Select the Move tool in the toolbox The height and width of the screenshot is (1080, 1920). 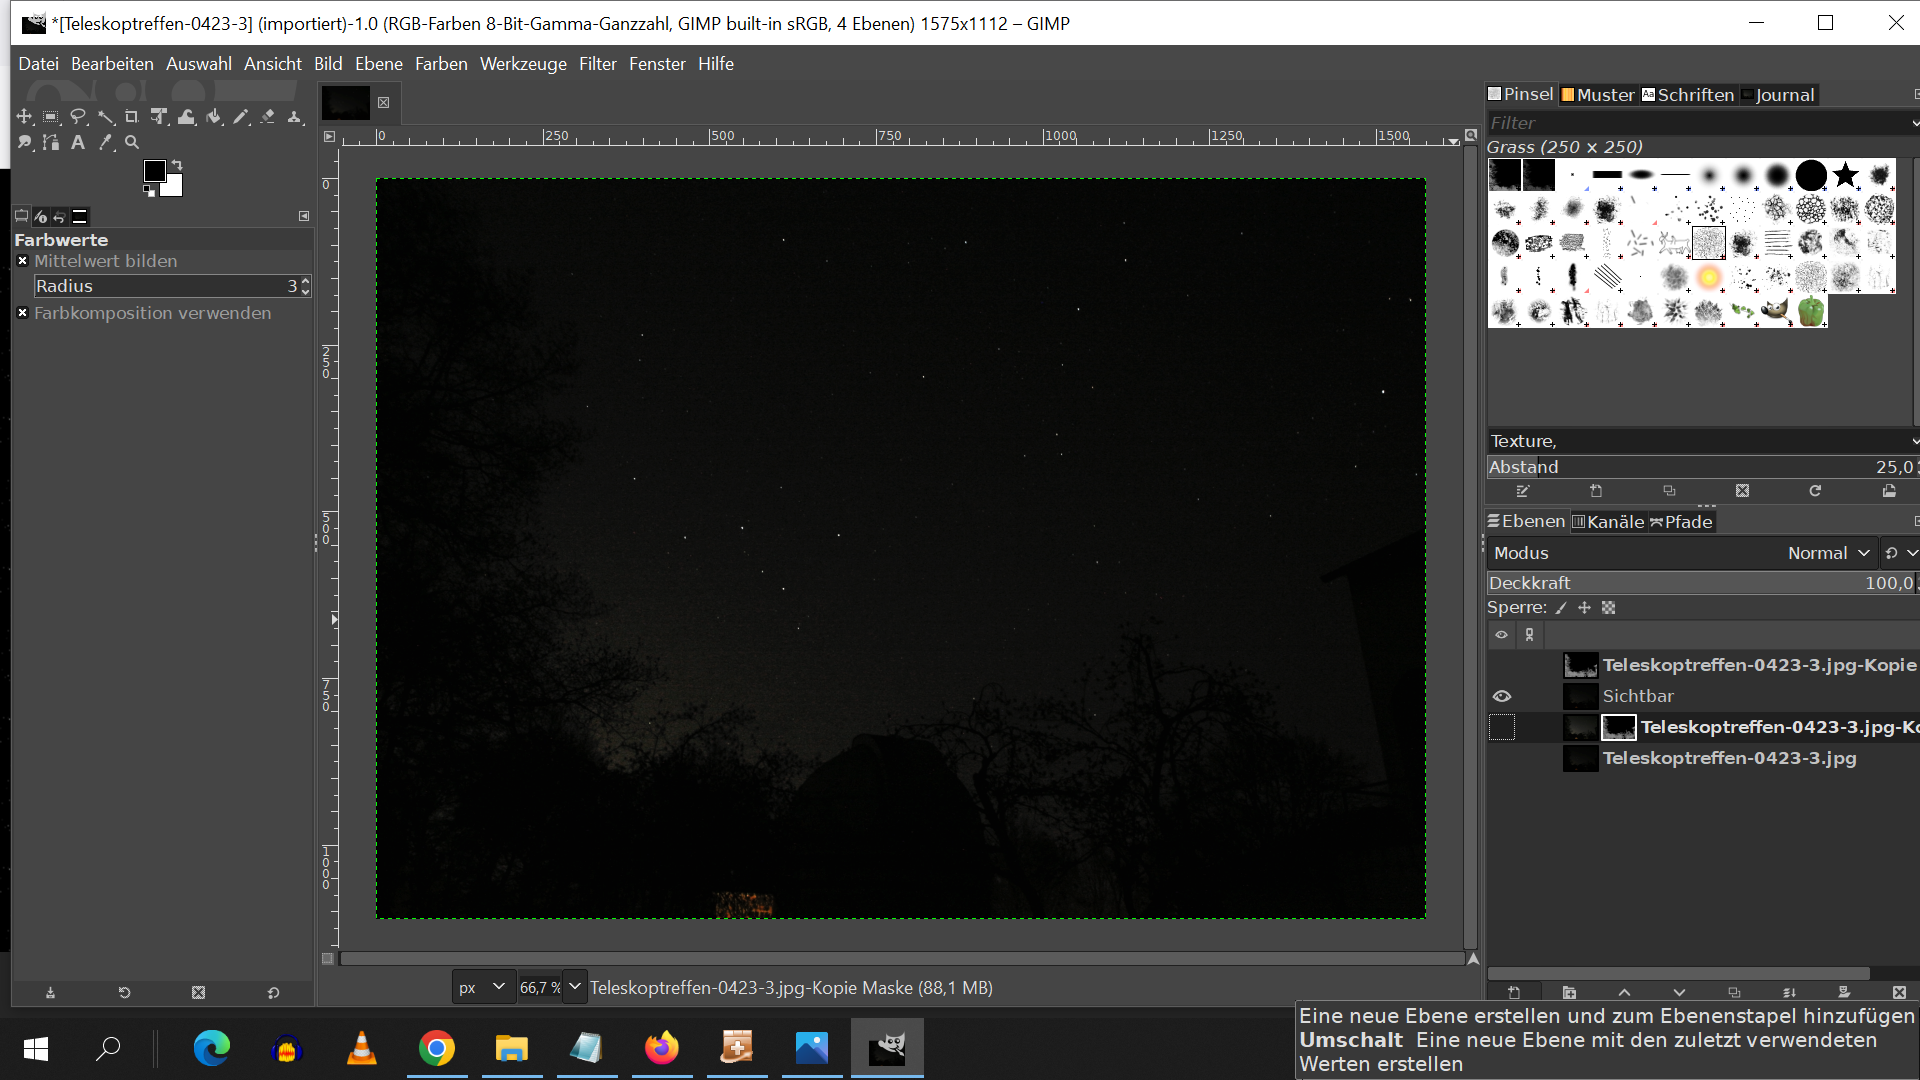[x=24, y=117]
